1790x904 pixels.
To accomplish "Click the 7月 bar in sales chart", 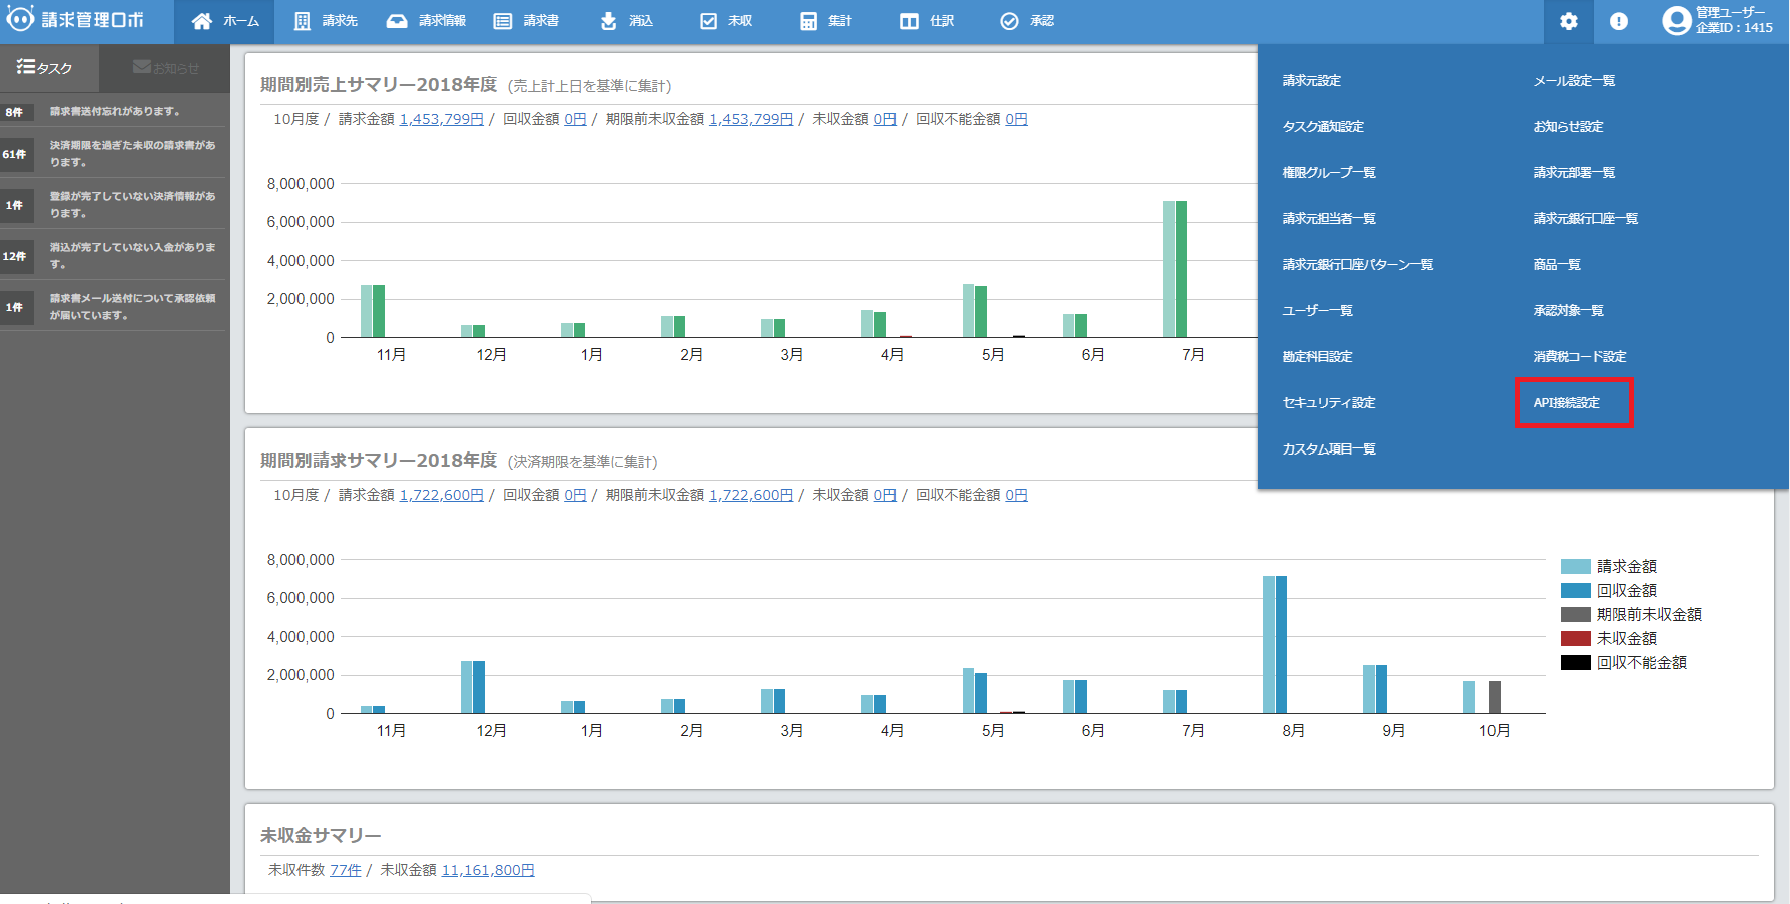I will (1175, 269).
